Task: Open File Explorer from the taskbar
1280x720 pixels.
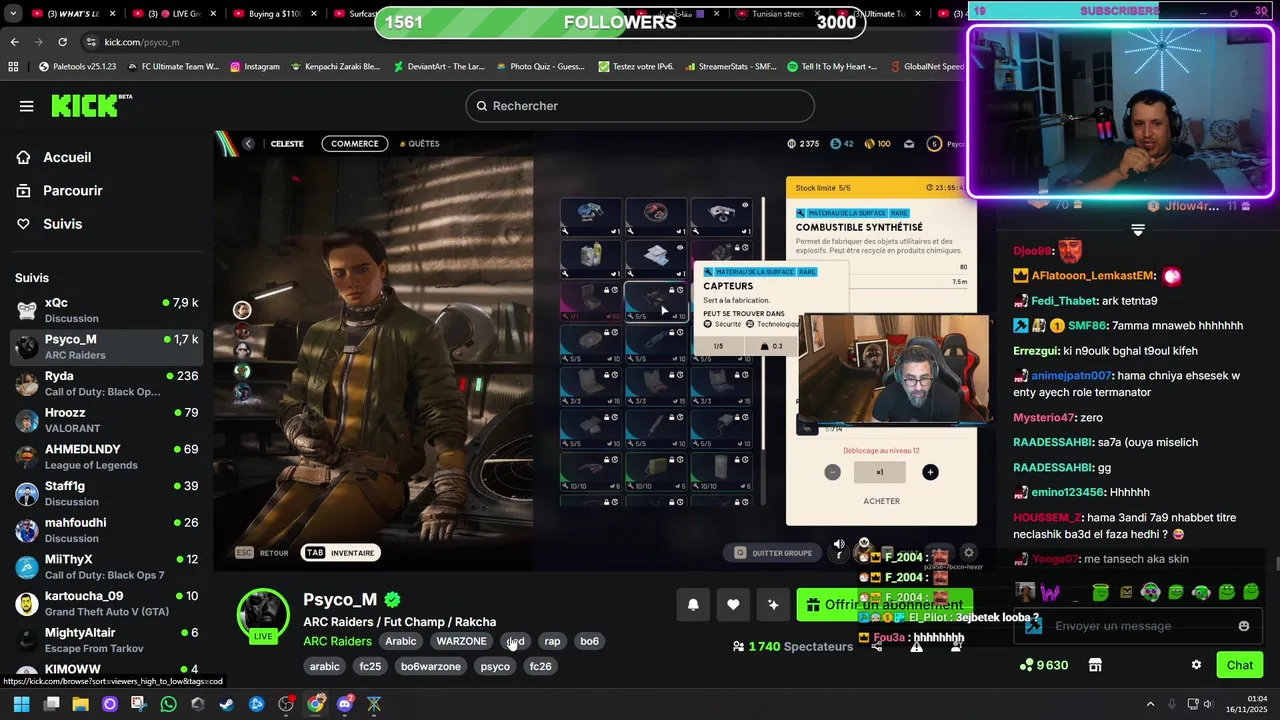Action: (x=80, y=704)
